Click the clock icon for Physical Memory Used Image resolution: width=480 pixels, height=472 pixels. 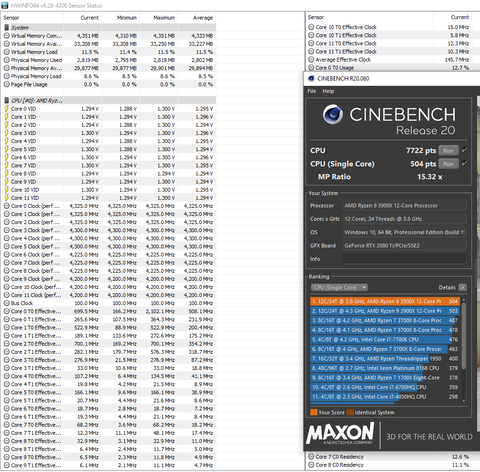pyautogui.click(x=6, y=60)
